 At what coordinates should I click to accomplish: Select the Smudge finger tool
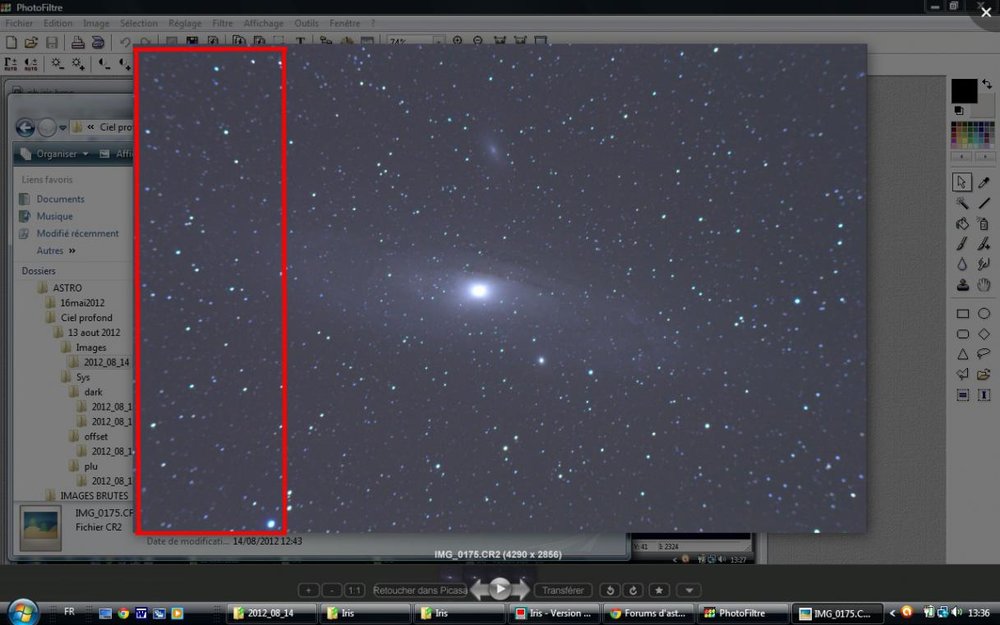pyautogui.click(x=984, y=264)
